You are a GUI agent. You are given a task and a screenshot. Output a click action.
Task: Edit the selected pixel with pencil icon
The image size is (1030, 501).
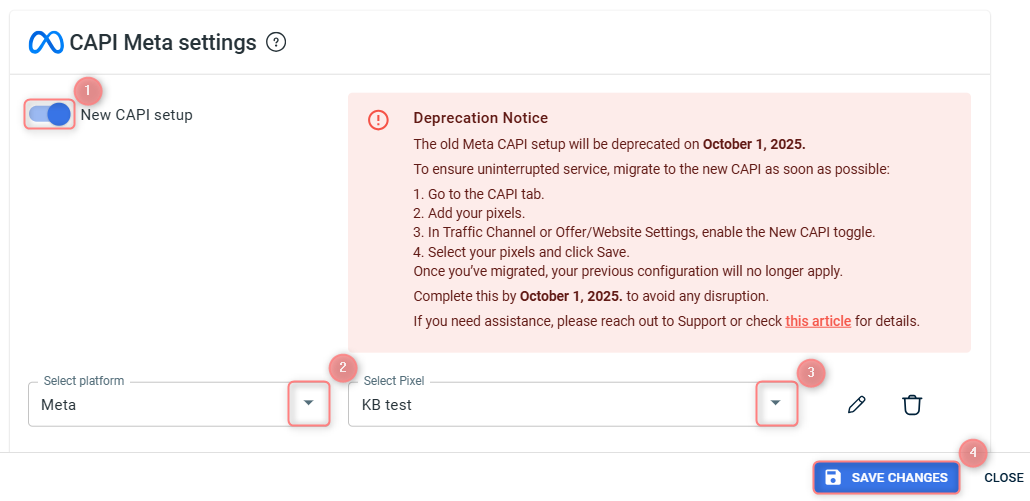(x=857, y=404)
